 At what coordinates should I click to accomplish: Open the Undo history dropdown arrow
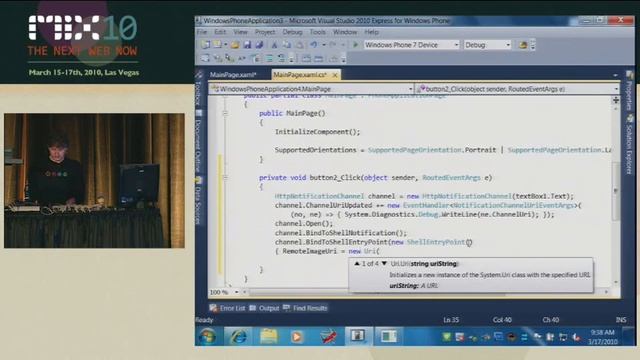click(x=324, y=45)
